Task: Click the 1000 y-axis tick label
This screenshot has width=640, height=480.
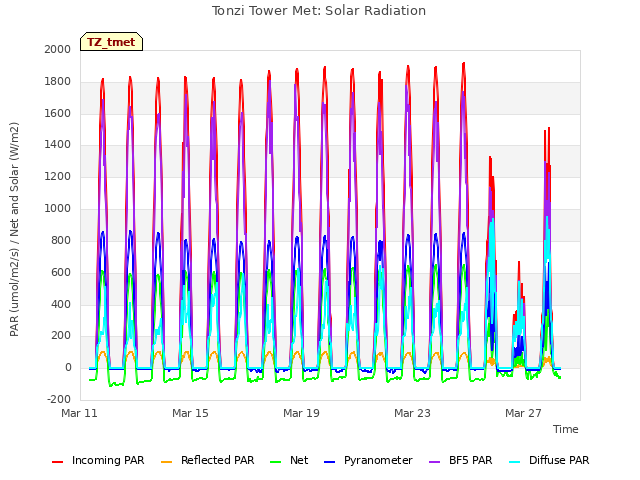Action: 58,208
